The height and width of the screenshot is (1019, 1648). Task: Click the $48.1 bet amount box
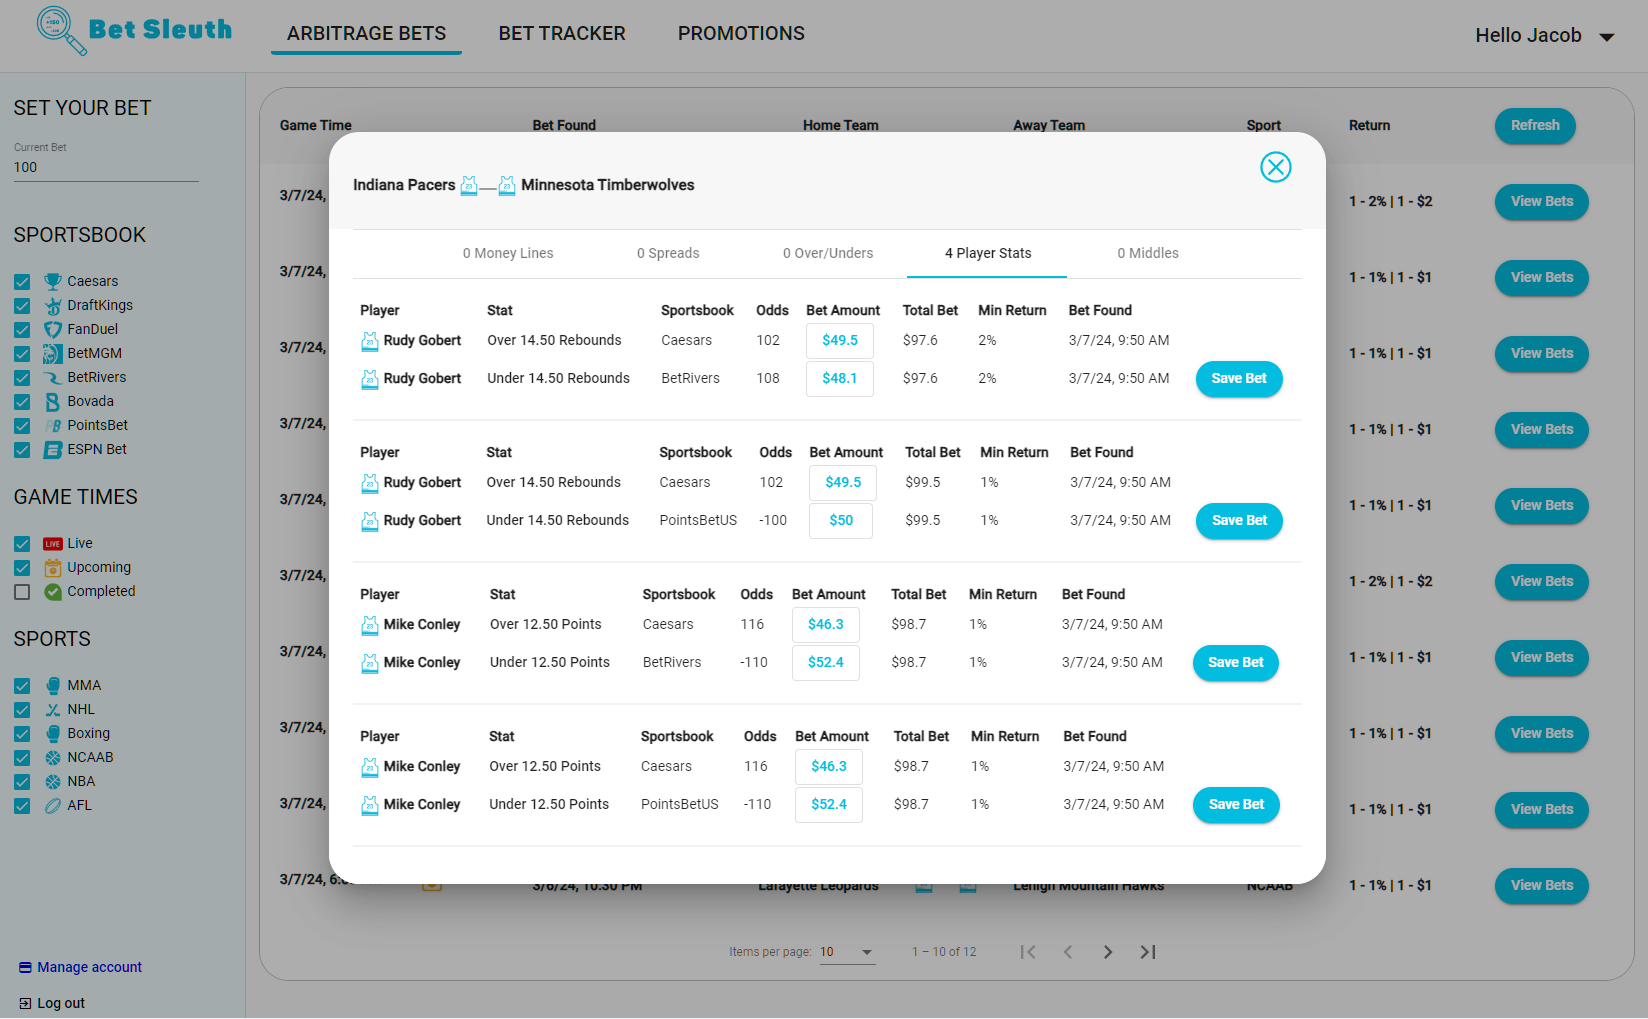tap(840, 379)
